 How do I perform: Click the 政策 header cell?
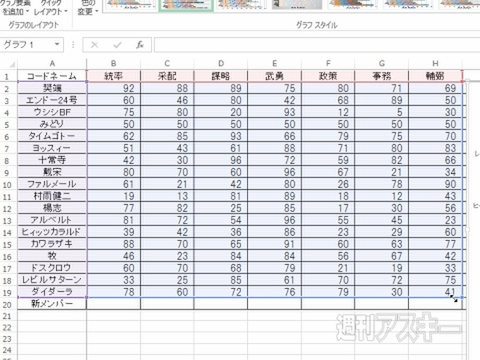[x=328, y=76]
